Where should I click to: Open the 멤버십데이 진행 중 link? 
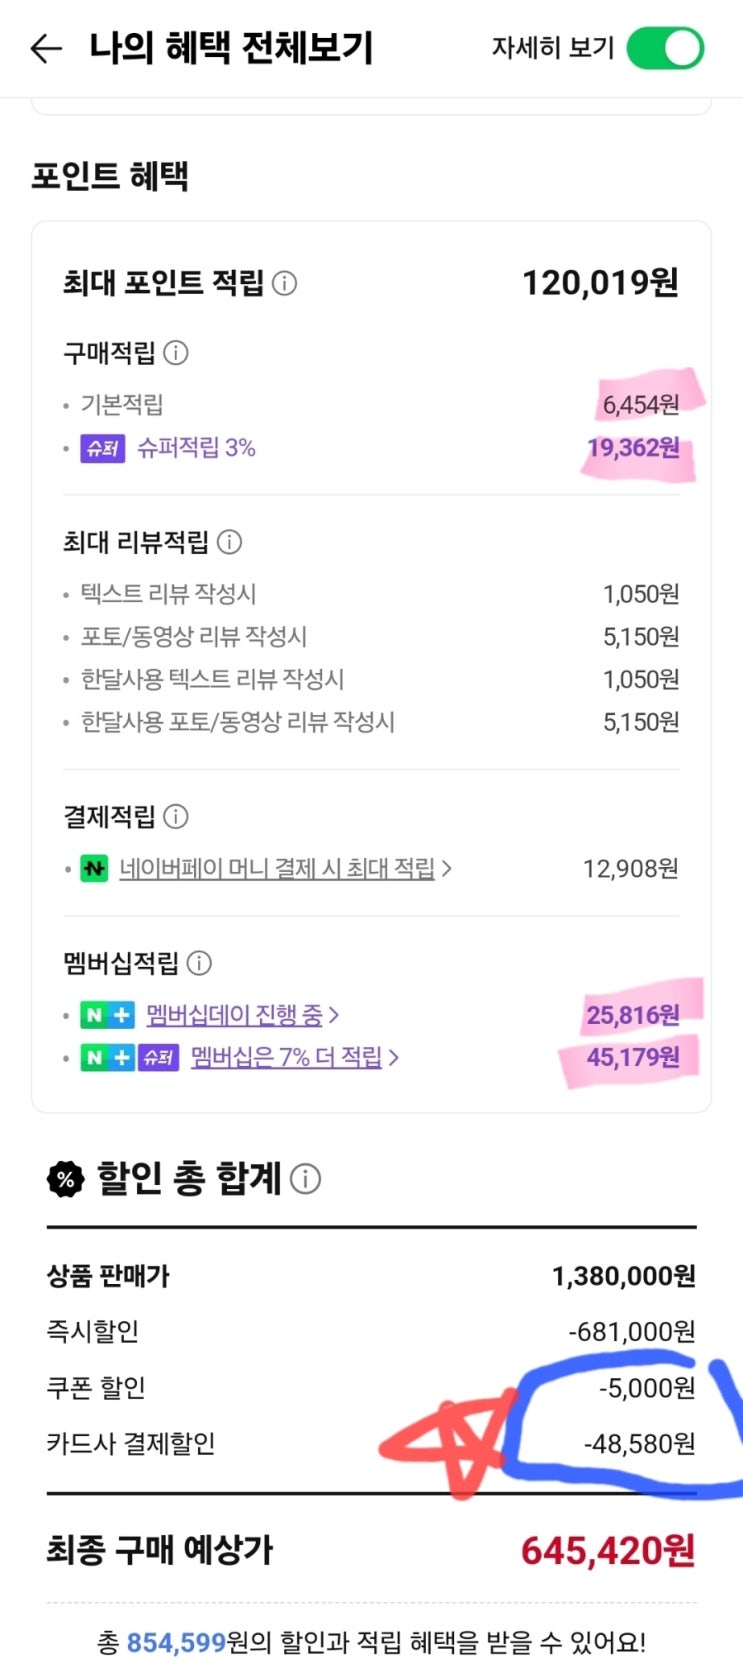234,1015
